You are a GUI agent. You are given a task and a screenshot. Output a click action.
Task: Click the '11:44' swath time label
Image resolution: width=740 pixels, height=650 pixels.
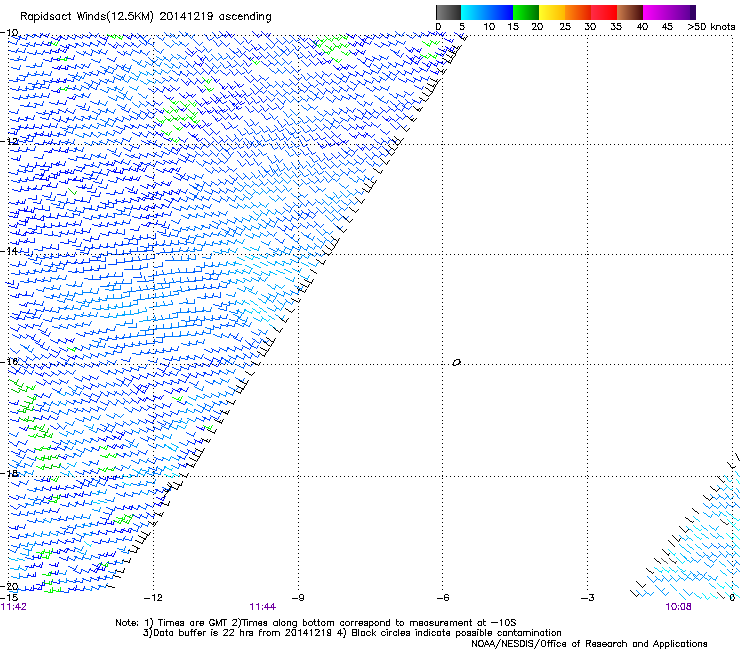coord(263,607)
